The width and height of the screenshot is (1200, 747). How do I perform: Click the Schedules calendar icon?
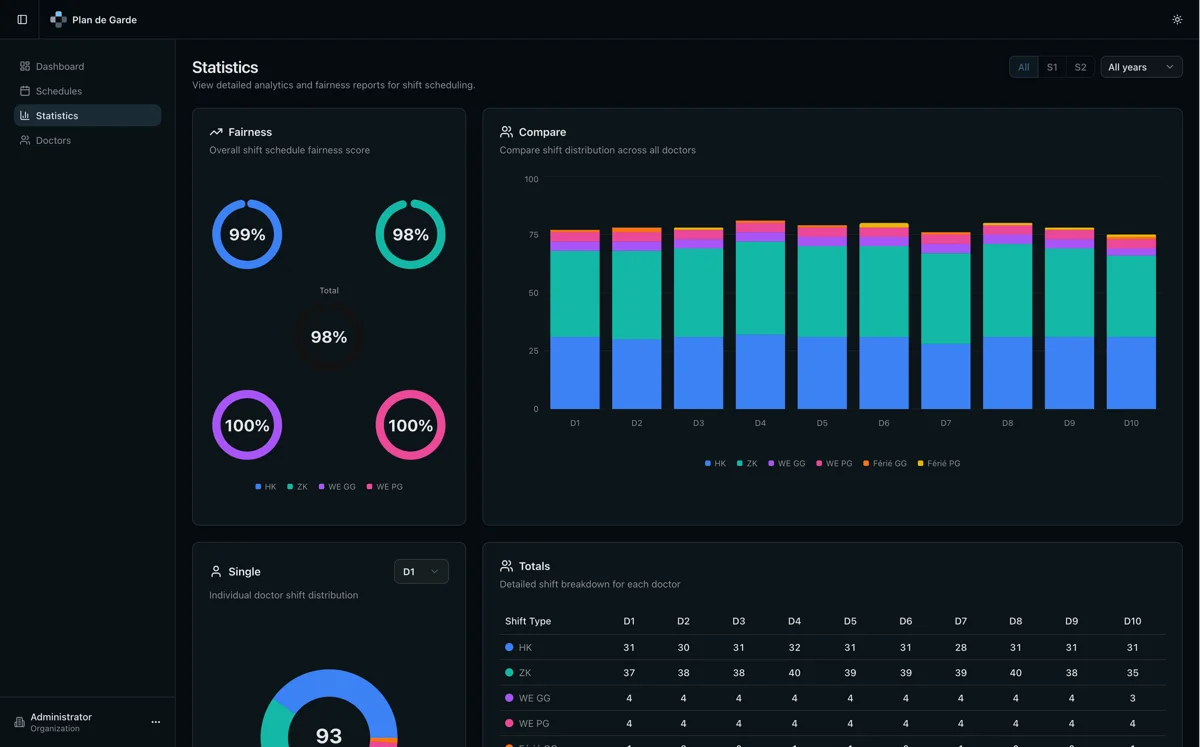(25, 91)
